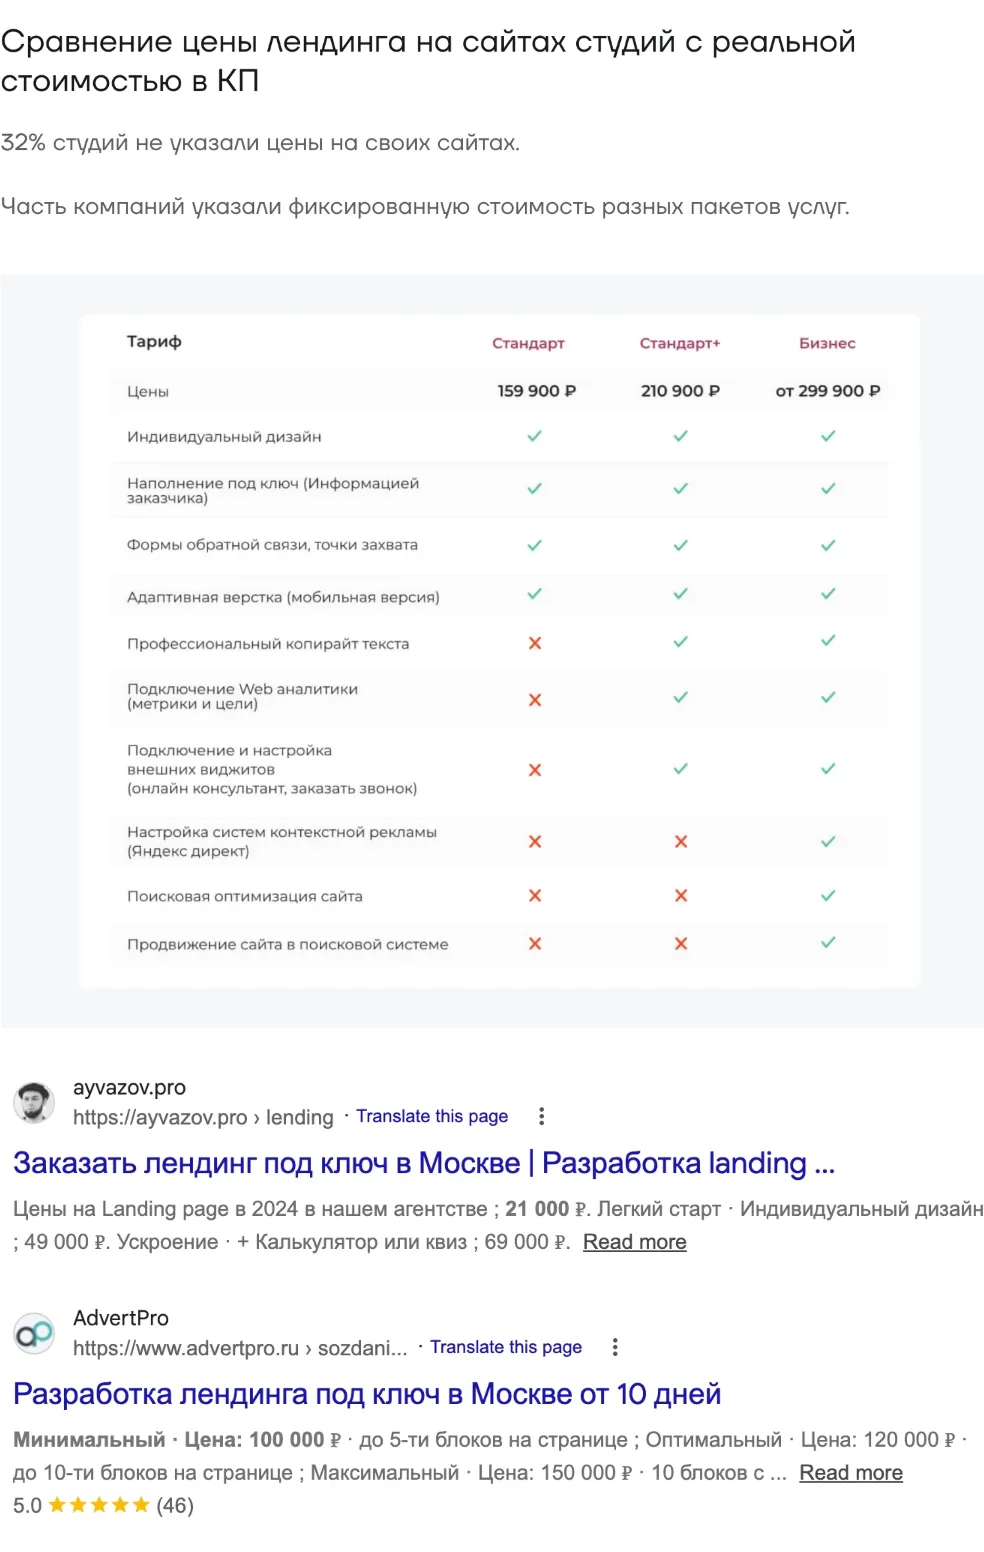Viewport: 984px width, 1552px height.
Task: Click green check for Продвижение сайта in Бизнес
Action: 828,942
